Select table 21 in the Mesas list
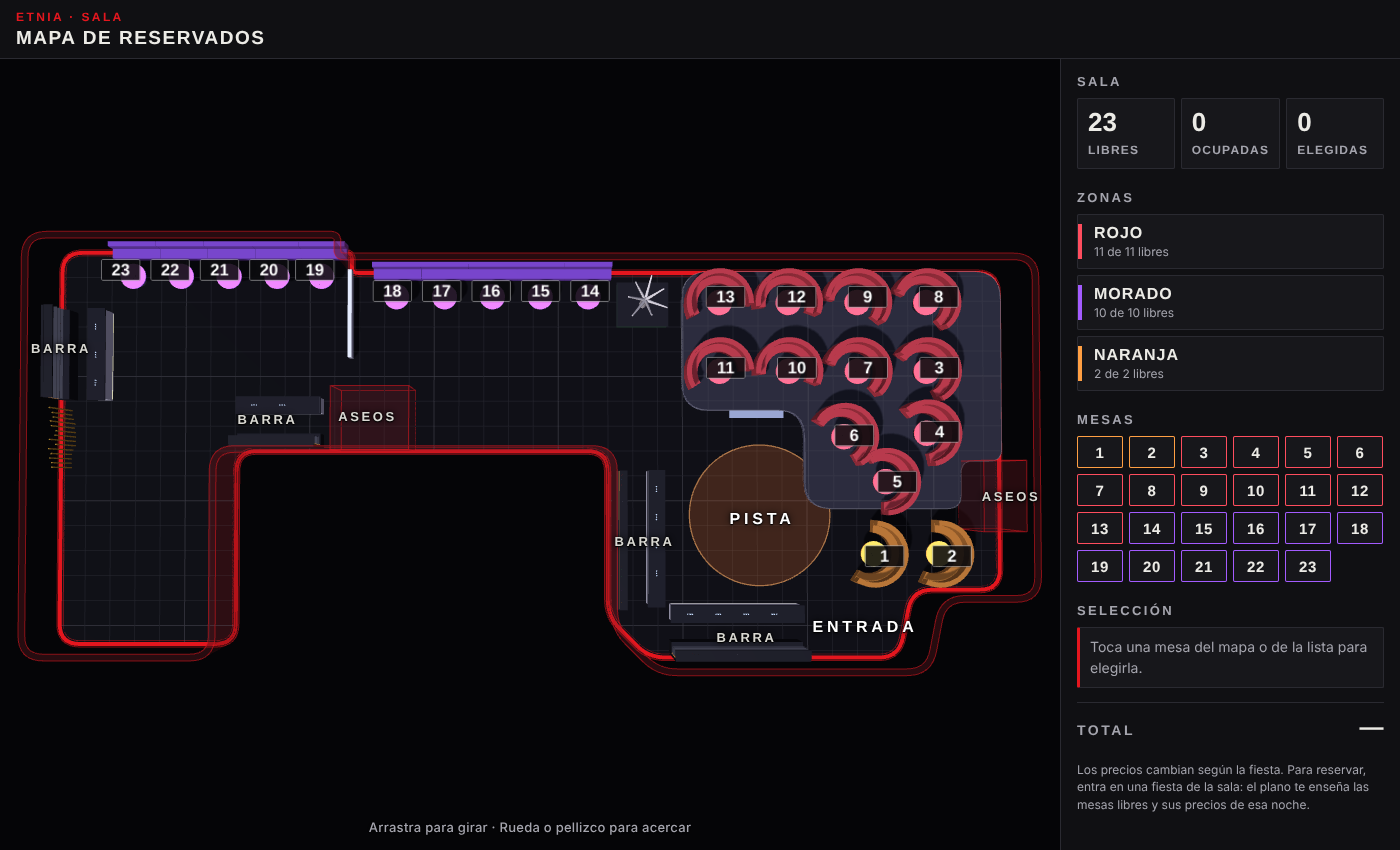 pyautogui.click(x=1204, y=566)
